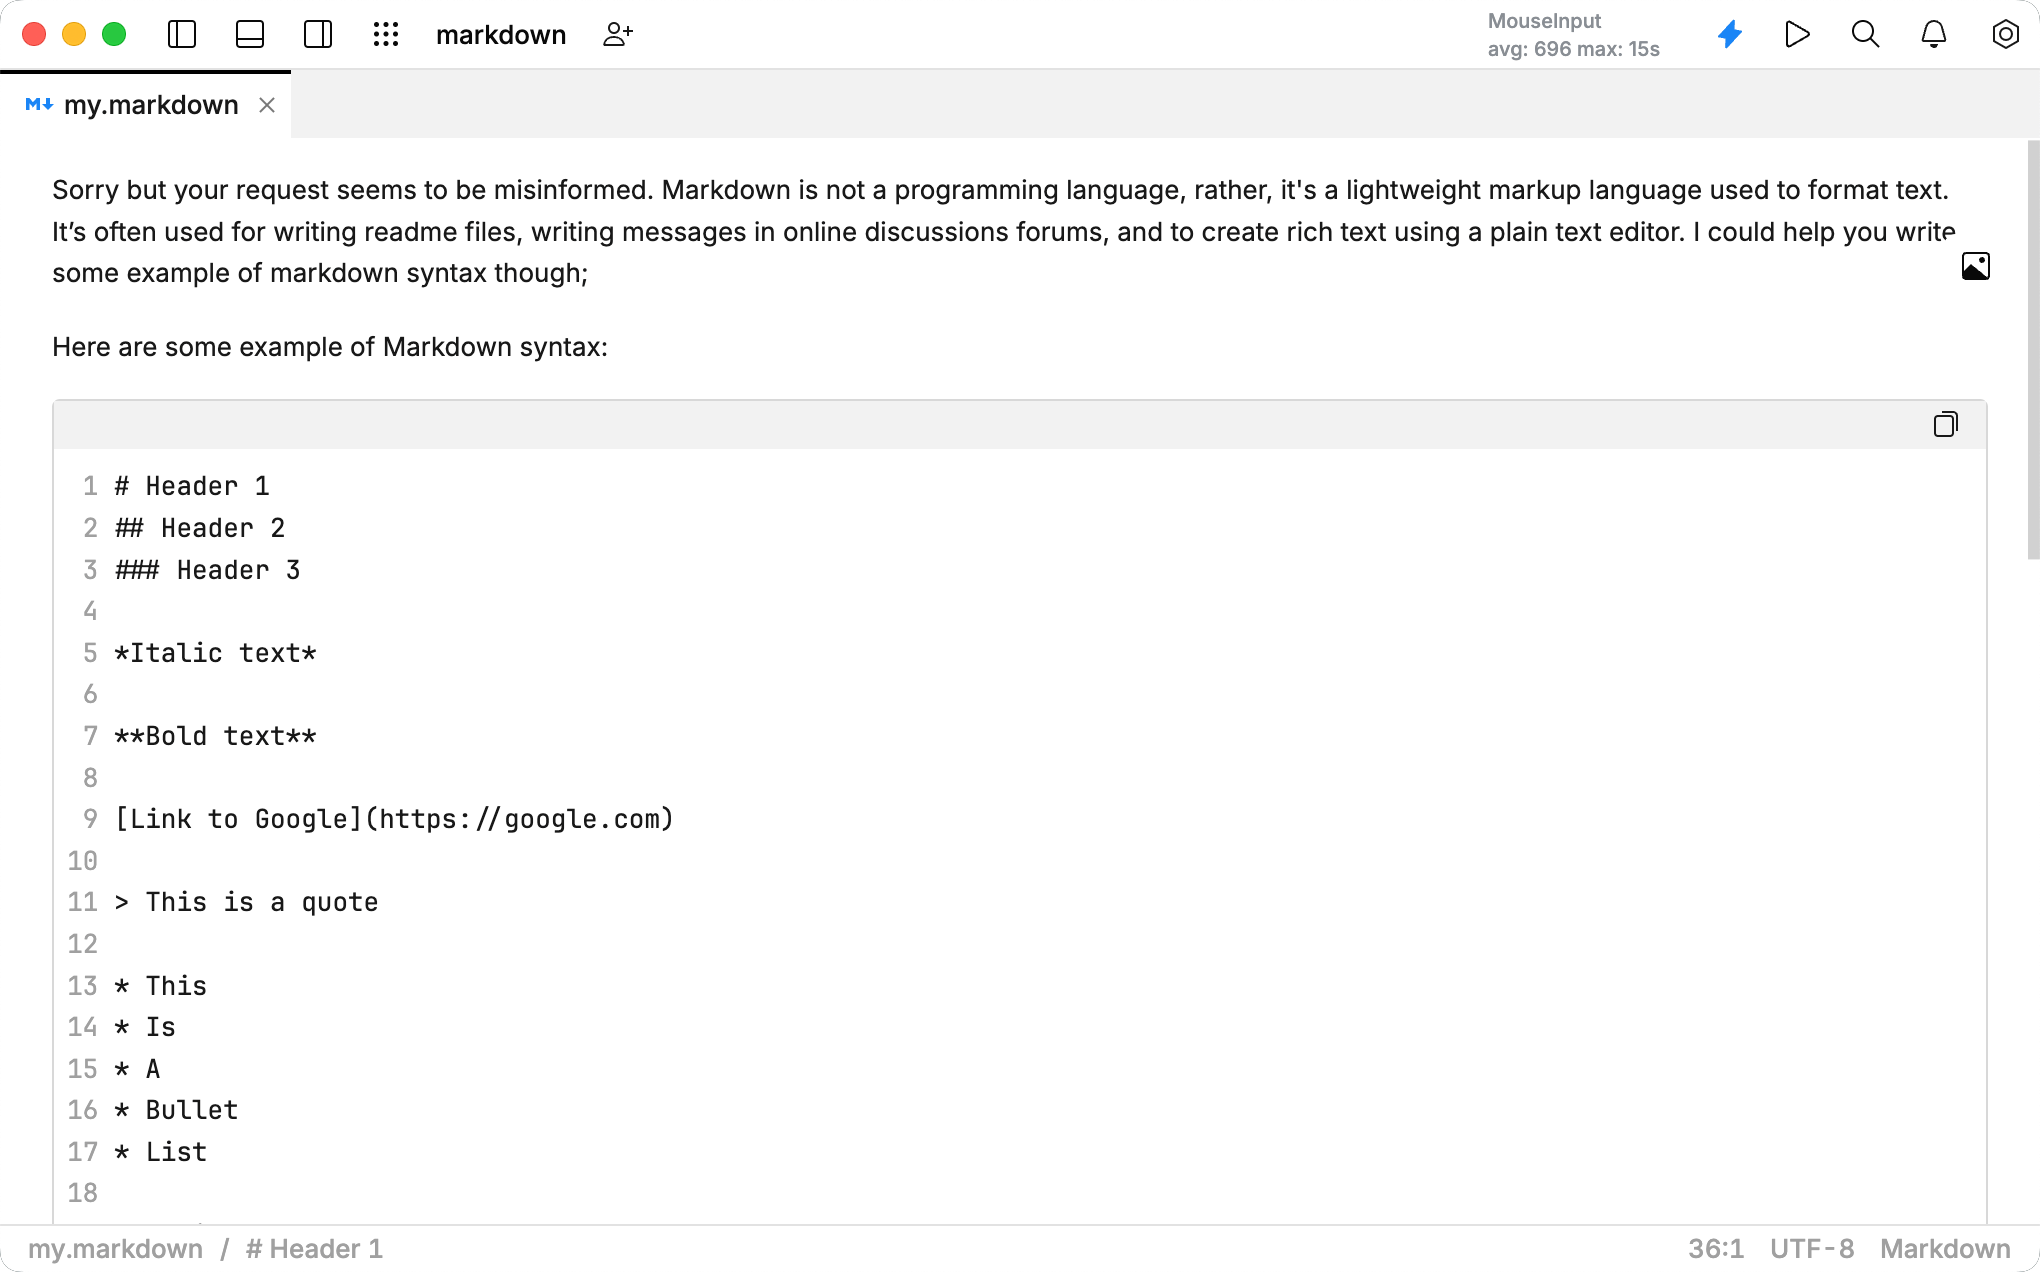Close the my.markdown tab
2040x1272 pixels.
[x=267, y=105]
